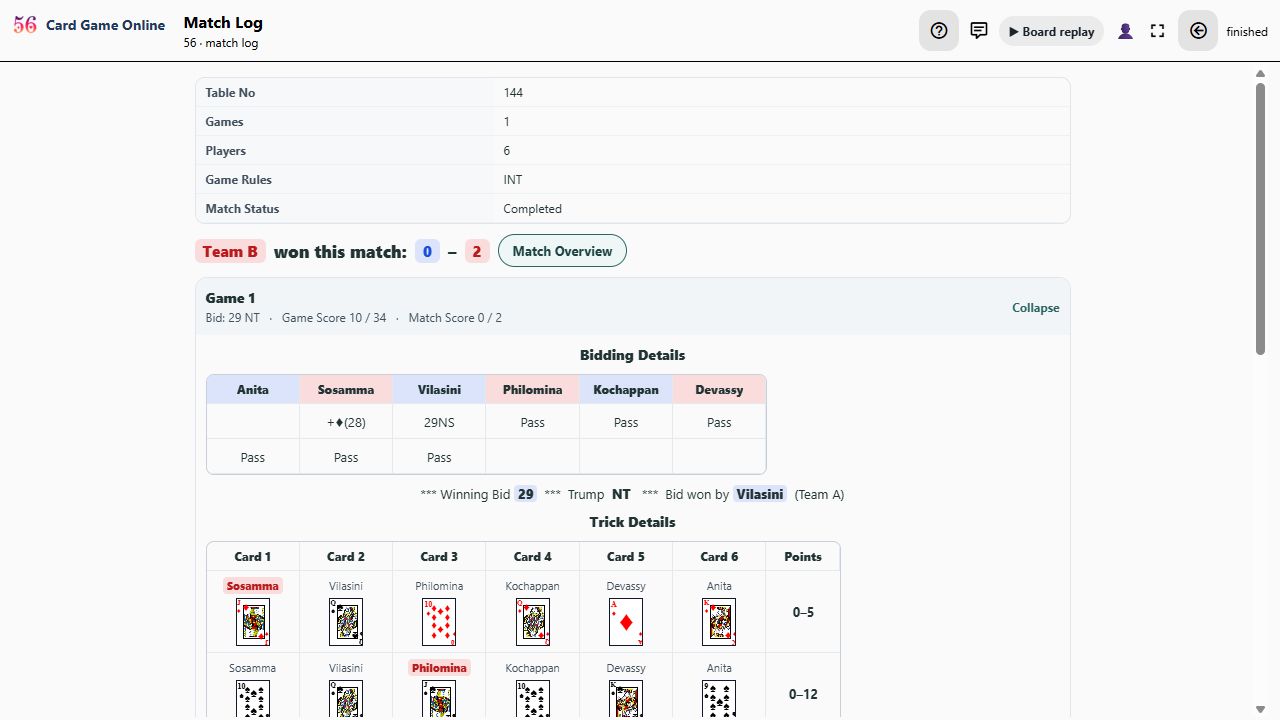Click Devassy's ace of diamonds card
1280x720 pixels.
626,622
